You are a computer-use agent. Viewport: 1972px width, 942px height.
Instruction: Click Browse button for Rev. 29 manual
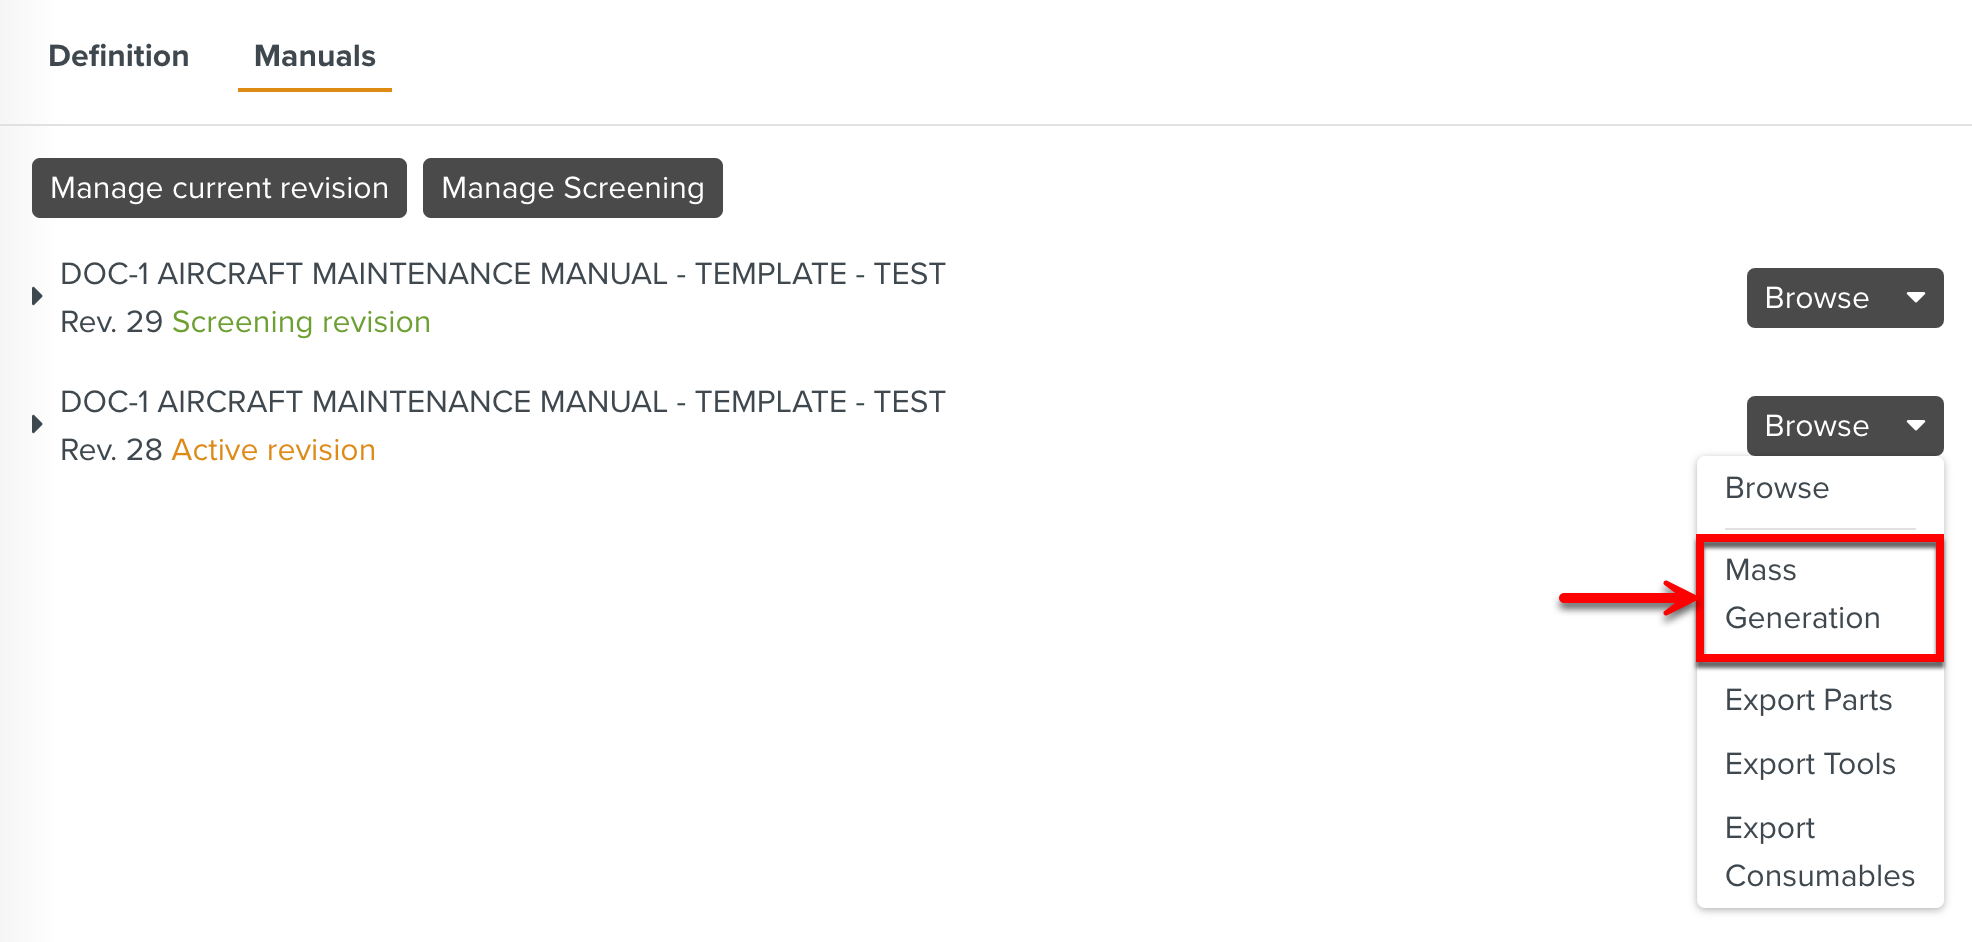(x=1816, y=298)
